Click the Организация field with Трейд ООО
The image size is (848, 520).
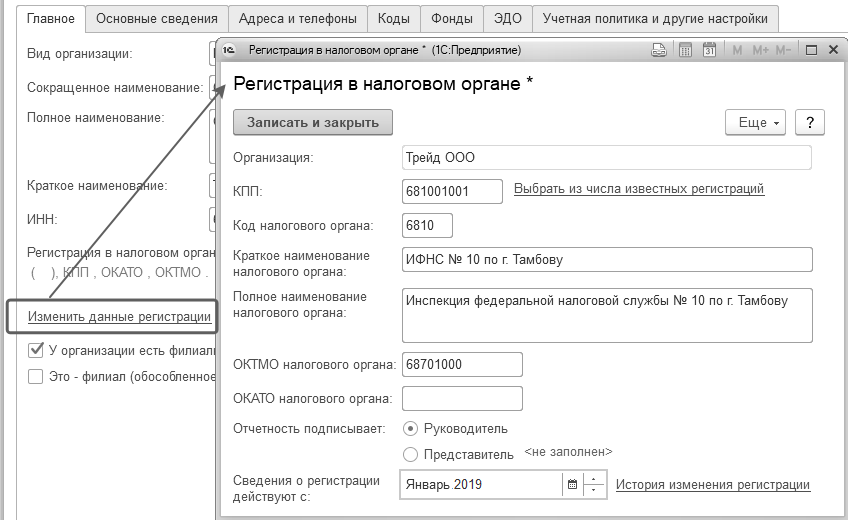pyautogui.click(x=607, y=158)
